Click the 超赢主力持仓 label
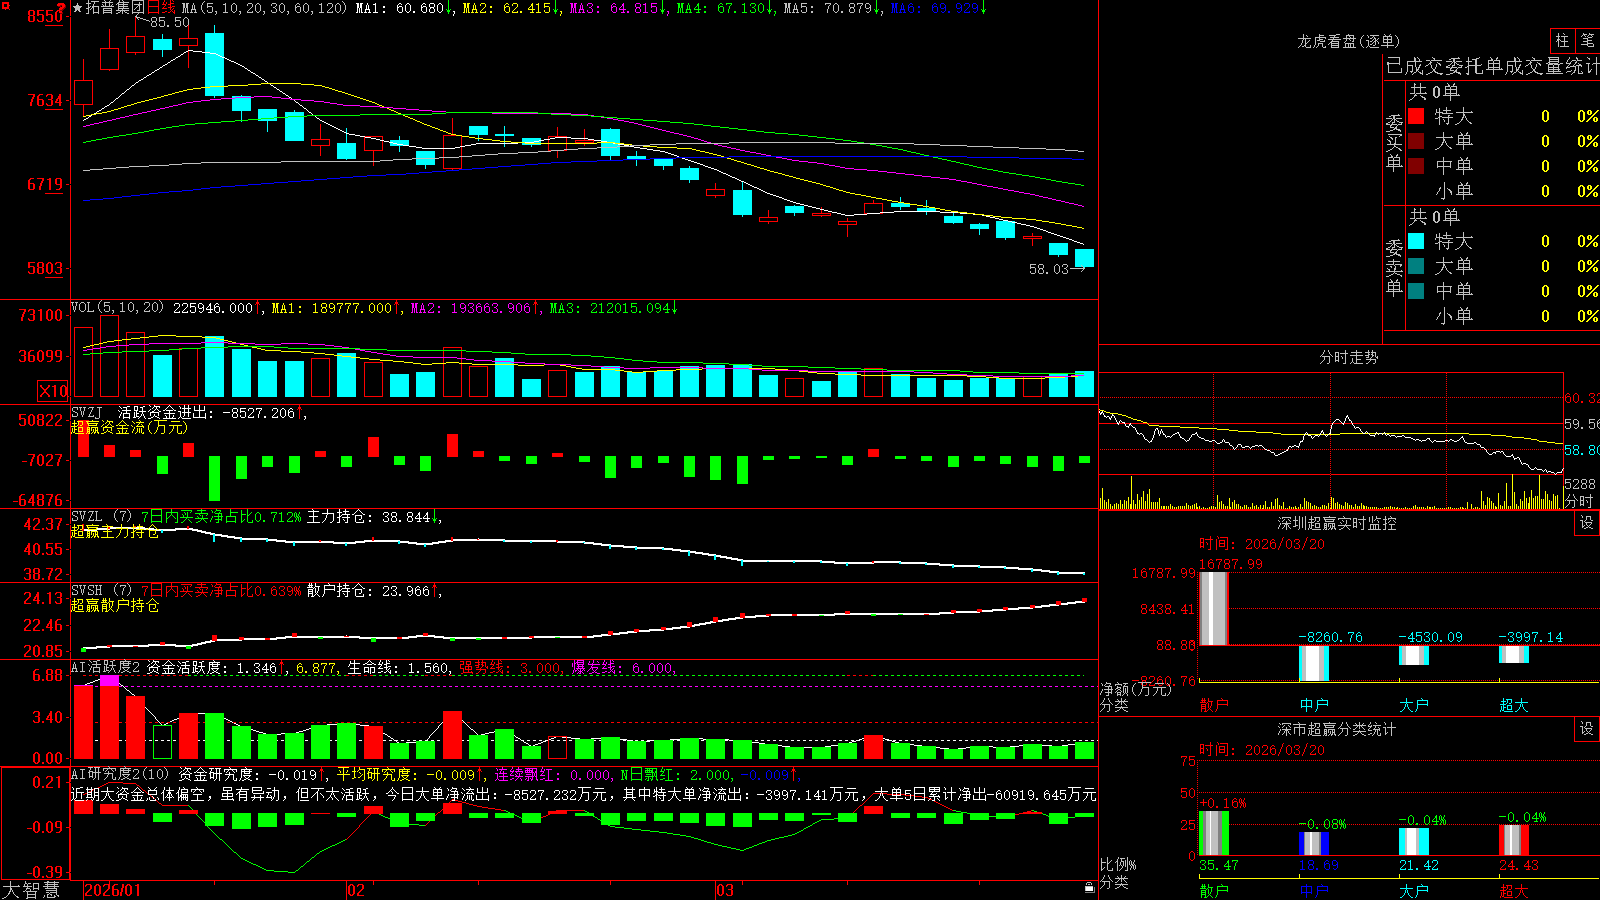 [x=115, y=531]
